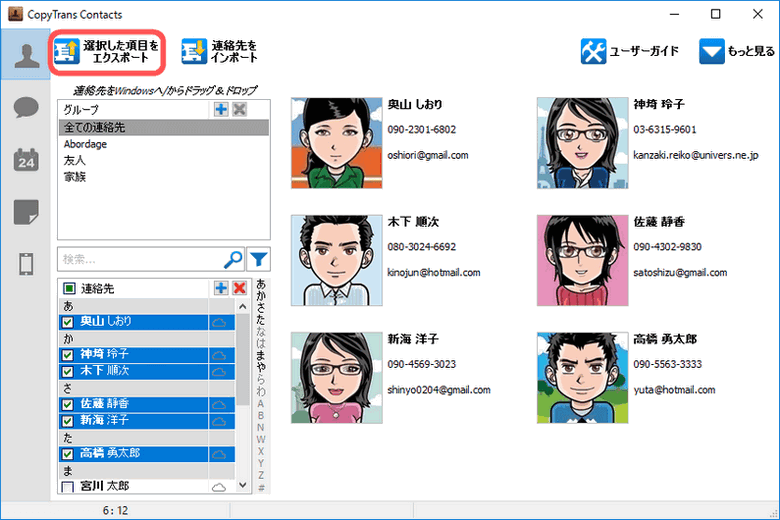Open the Contacts sidebar icon
The height and width of the screenshot is (520, 780).
pyautogui.click(x=25, y=55)
